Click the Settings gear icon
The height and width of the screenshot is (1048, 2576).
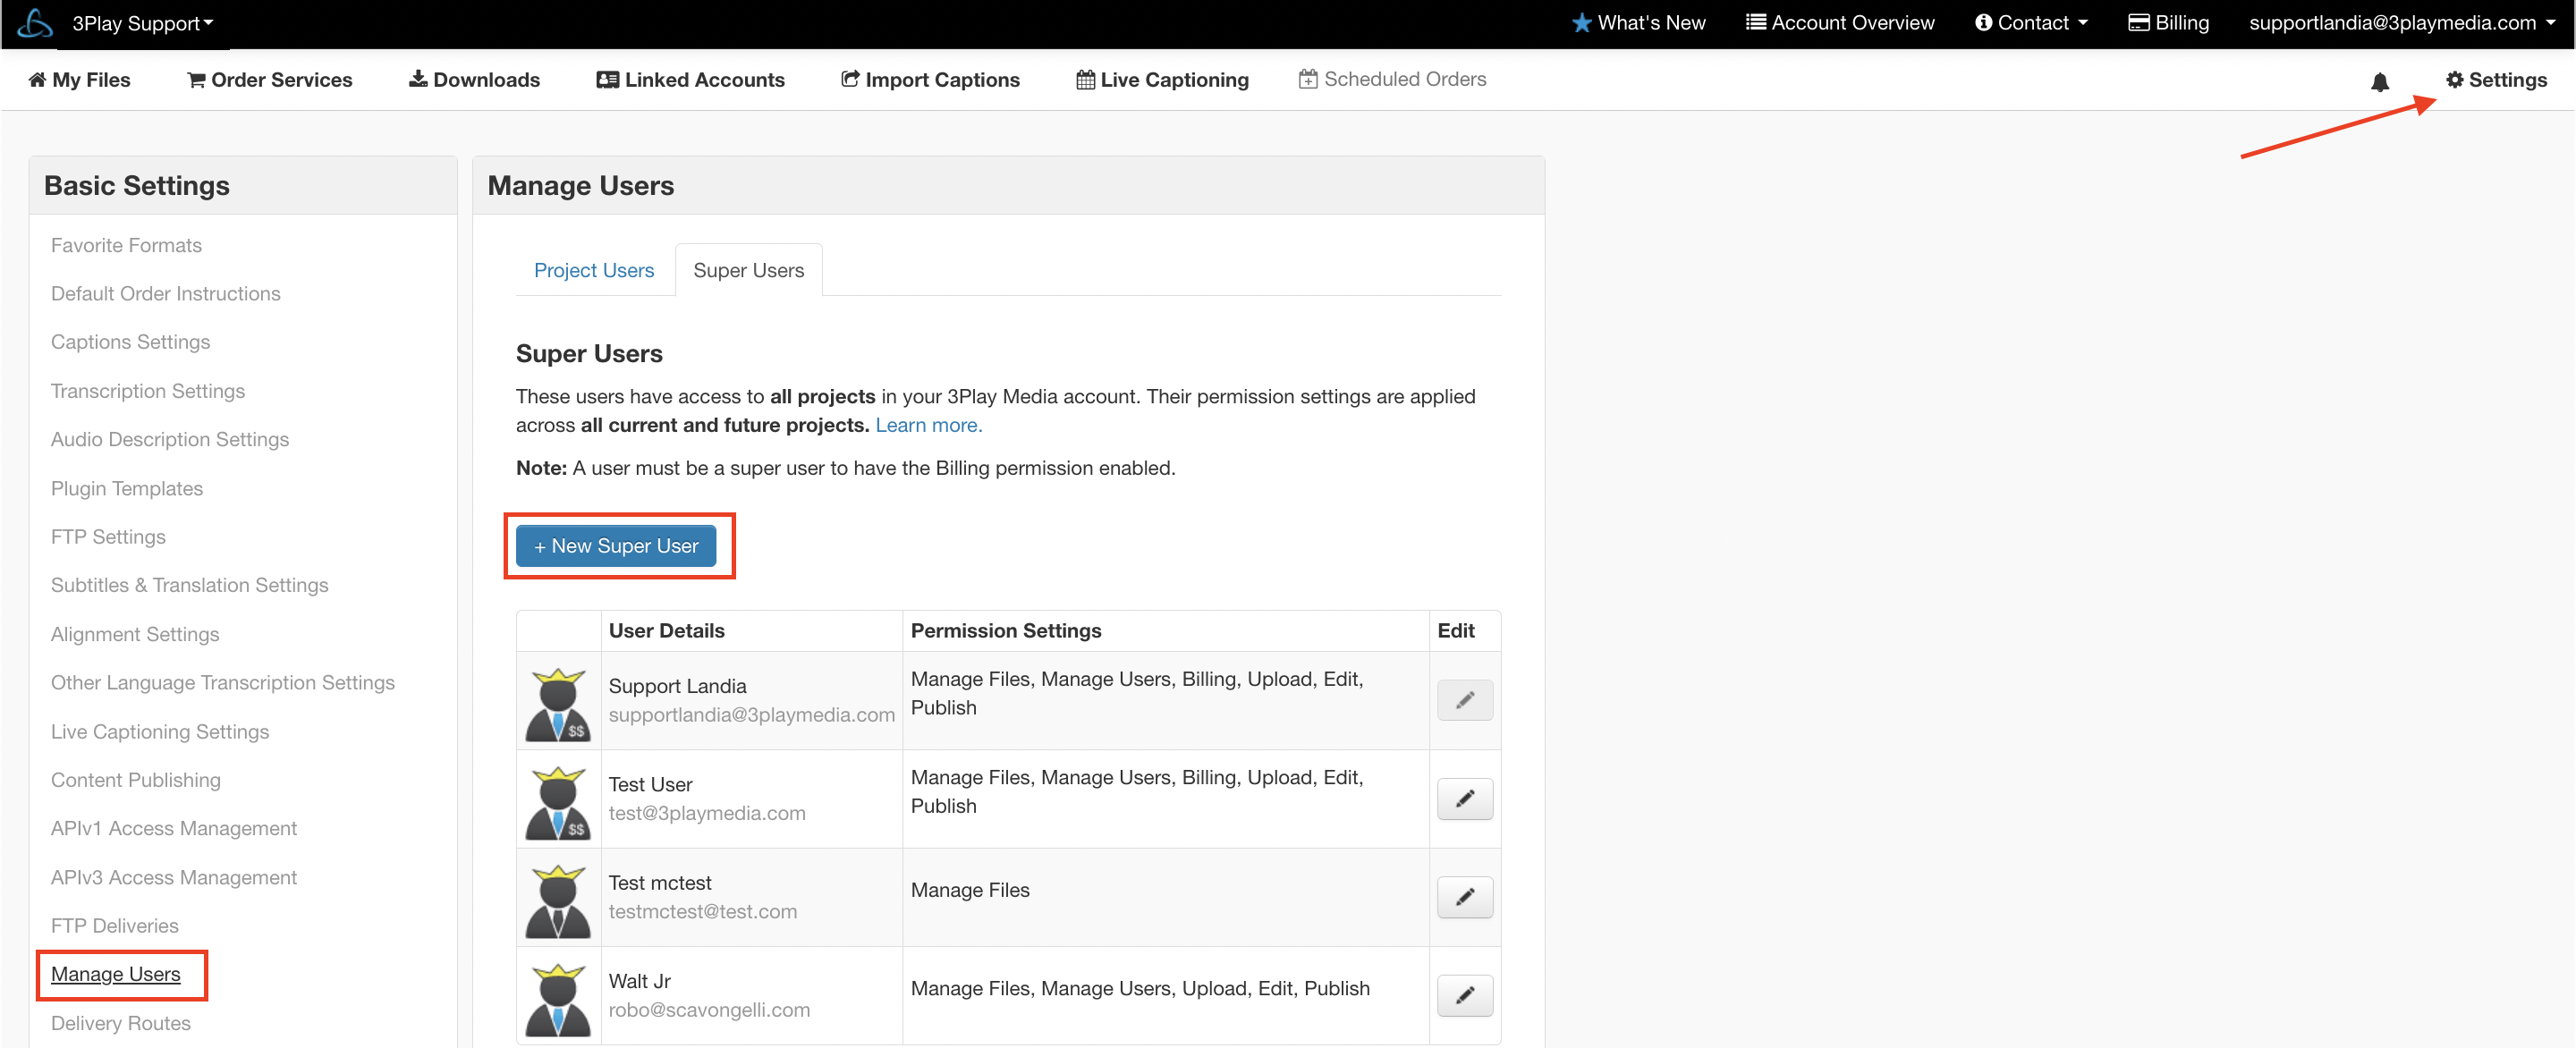[2454, 80]
